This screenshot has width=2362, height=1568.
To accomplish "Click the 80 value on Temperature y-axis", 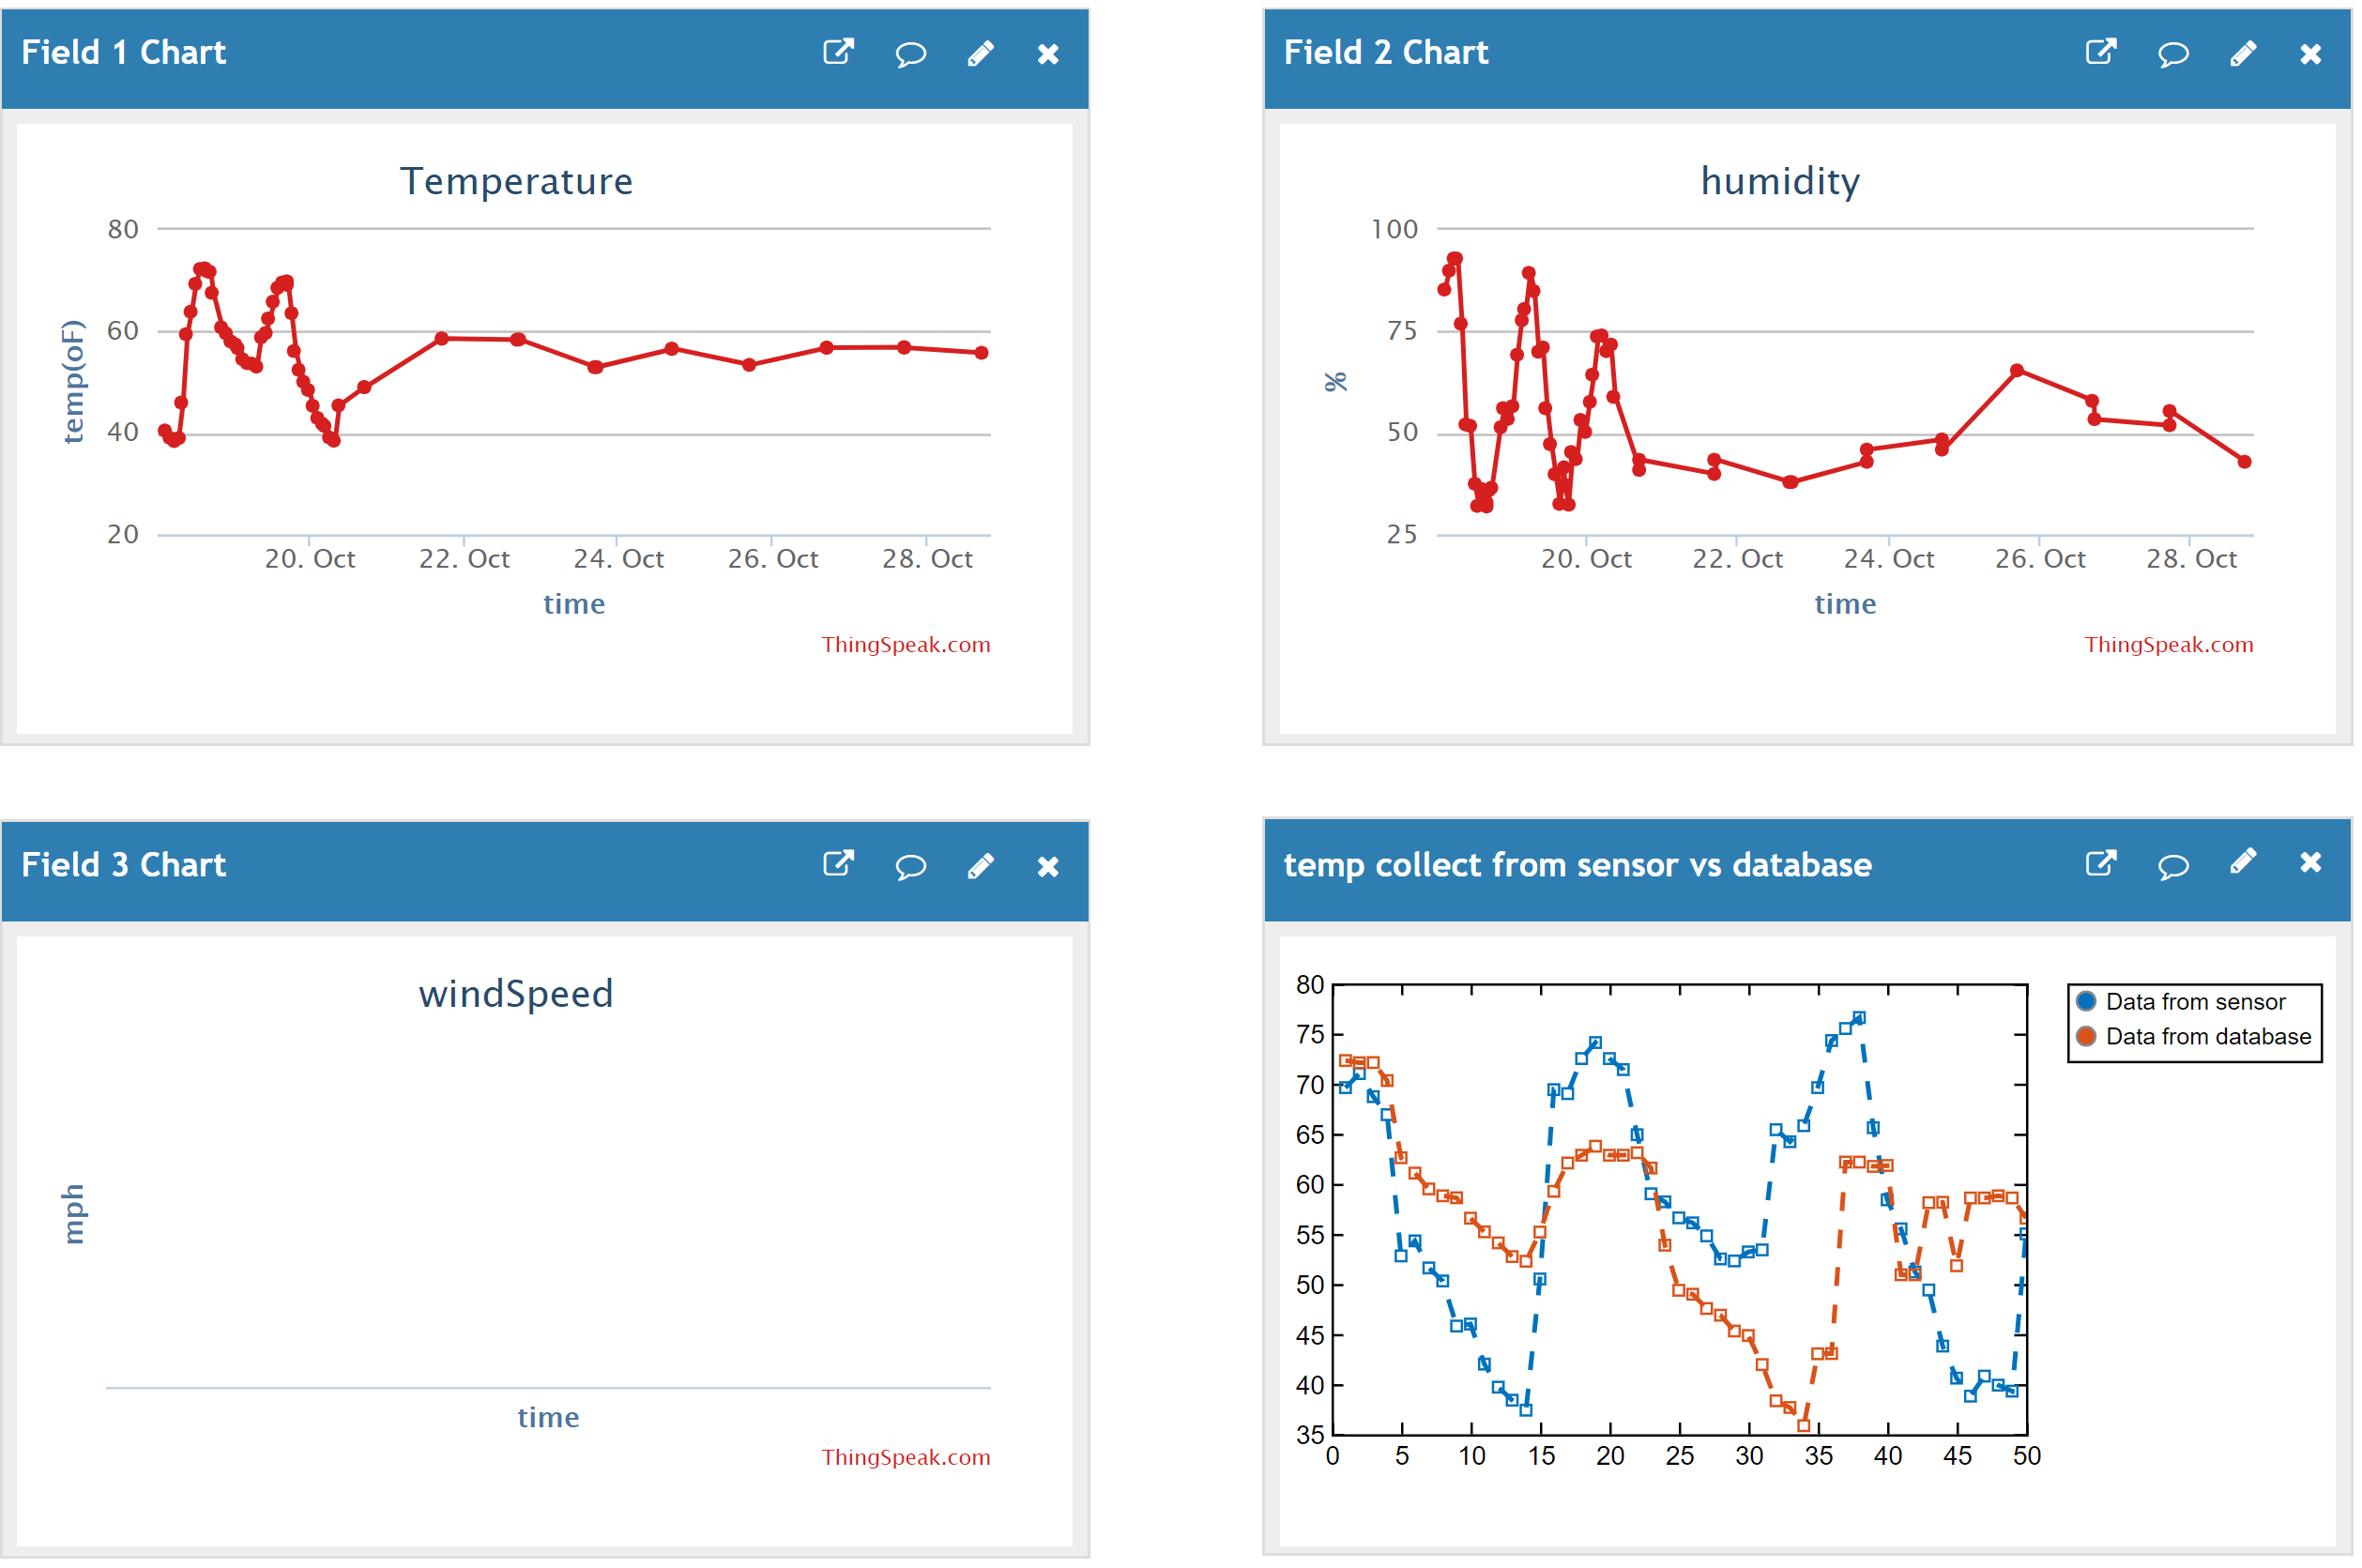I will click(123, 229).
